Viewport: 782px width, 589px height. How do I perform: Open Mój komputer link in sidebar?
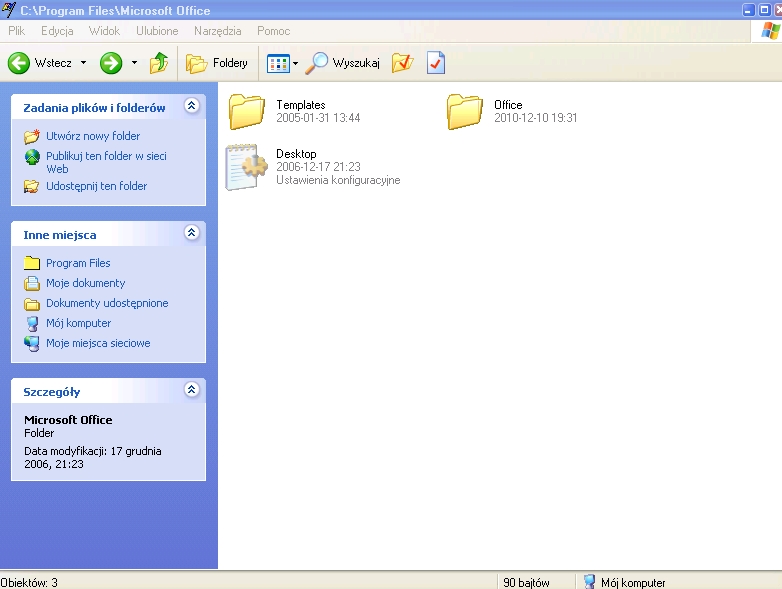78,323
